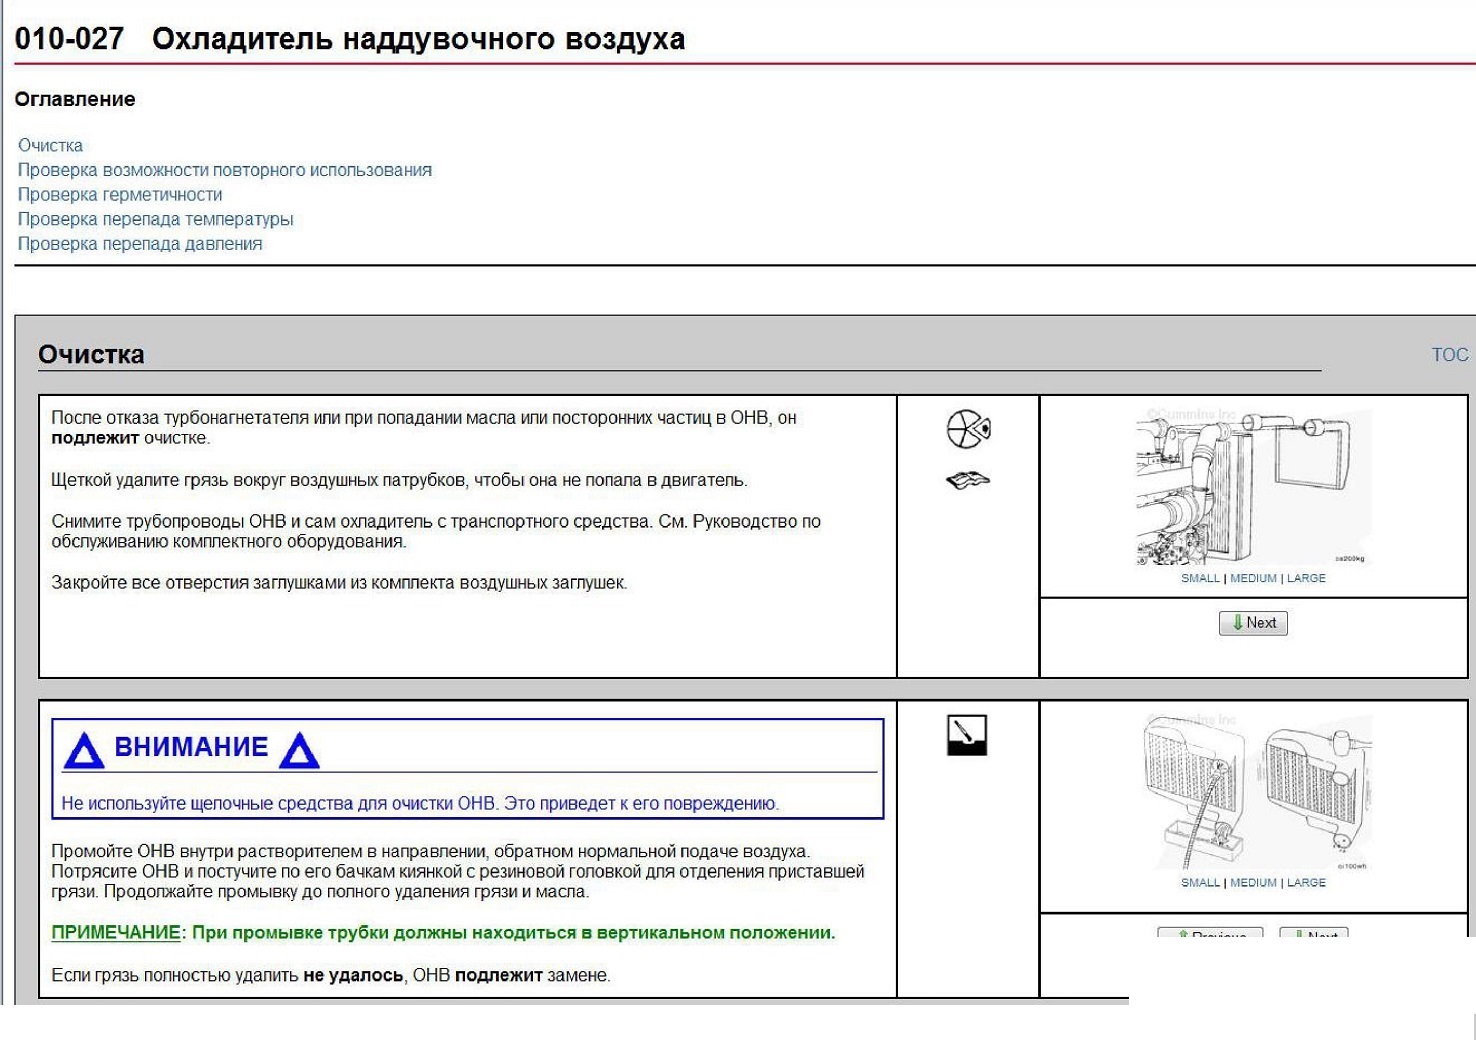Select SMALL size for first image
This screenshot has height=1040, width=1476.
click(x=1200, y=578)
